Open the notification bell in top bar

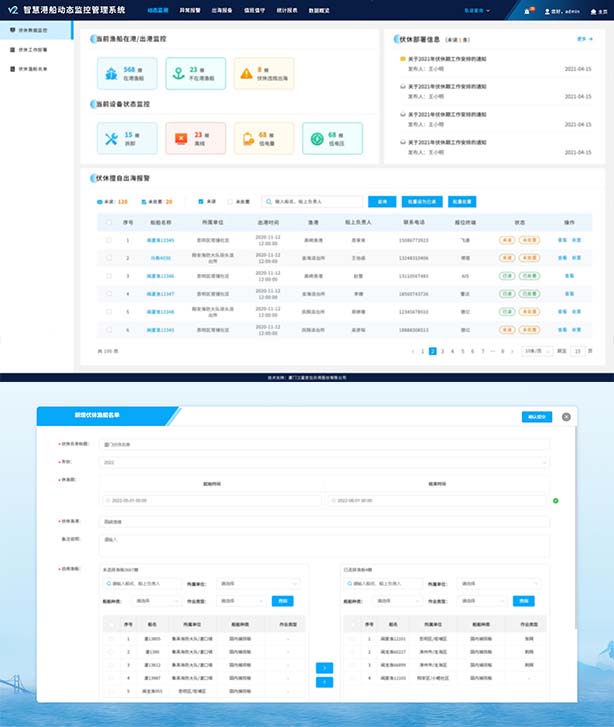(528, 11)
